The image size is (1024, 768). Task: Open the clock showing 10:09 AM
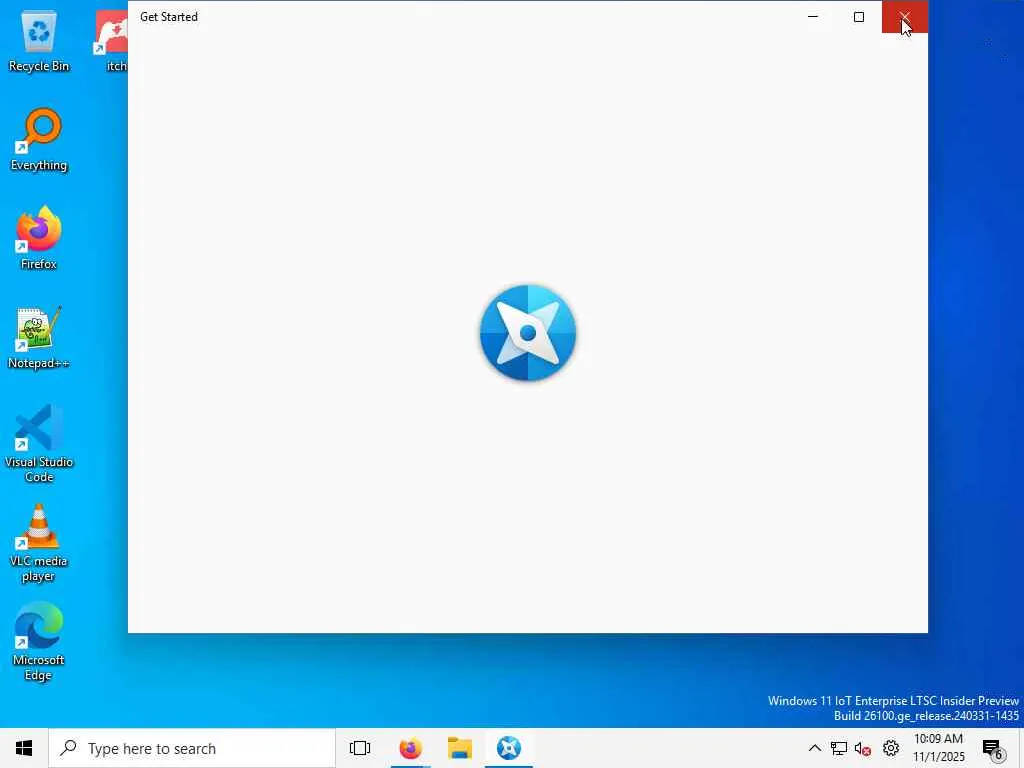[x=938, y=748]
